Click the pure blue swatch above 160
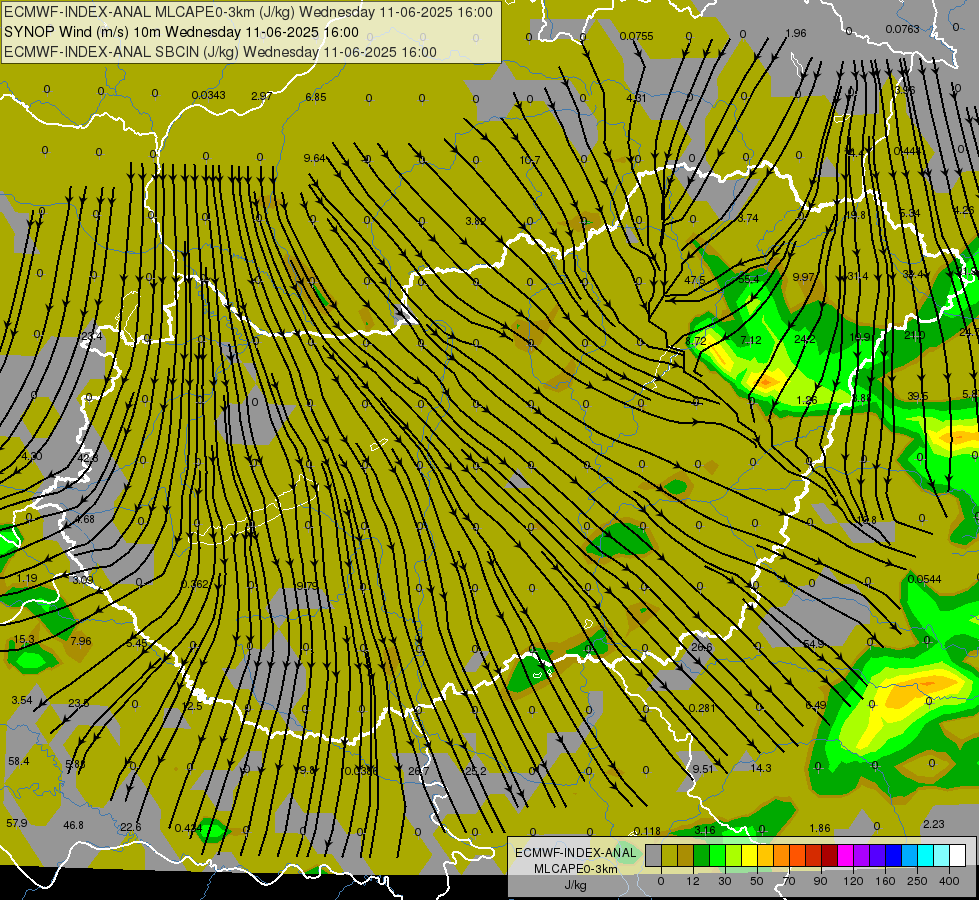Image resolution: width=979 pixels, height=900 pixels. [x=893, y=855]
